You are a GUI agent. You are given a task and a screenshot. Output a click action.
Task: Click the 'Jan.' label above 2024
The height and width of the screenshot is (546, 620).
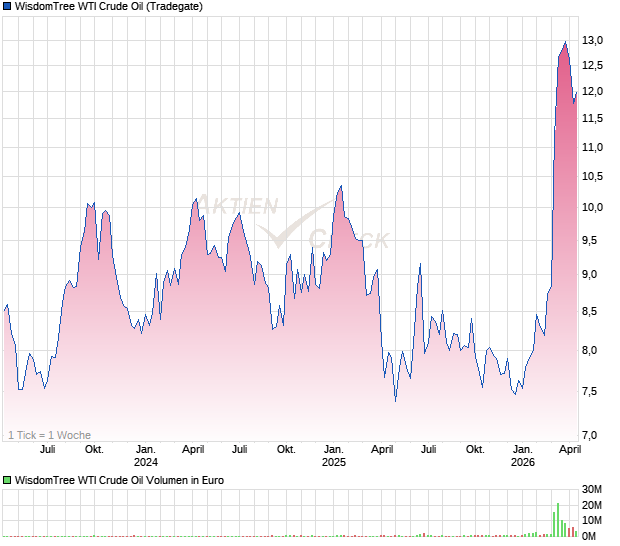[146, 450]
